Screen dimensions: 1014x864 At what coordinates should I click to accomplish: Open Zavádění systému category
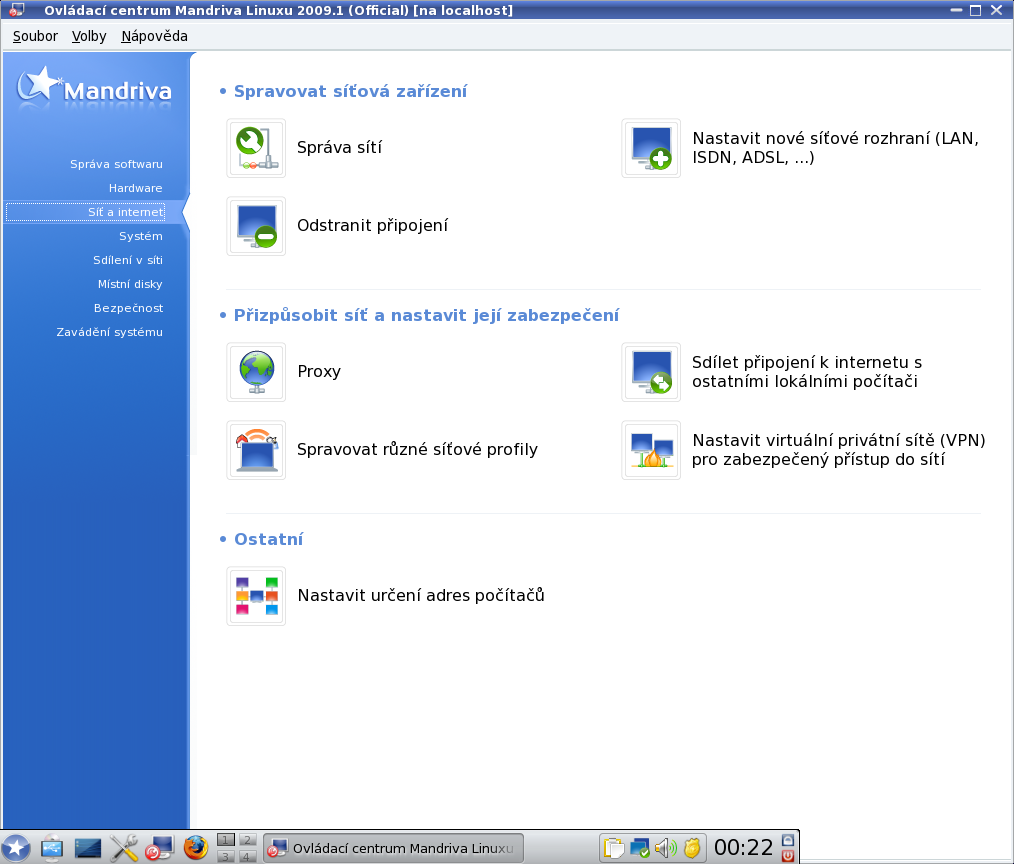click(x=109, y=332)
